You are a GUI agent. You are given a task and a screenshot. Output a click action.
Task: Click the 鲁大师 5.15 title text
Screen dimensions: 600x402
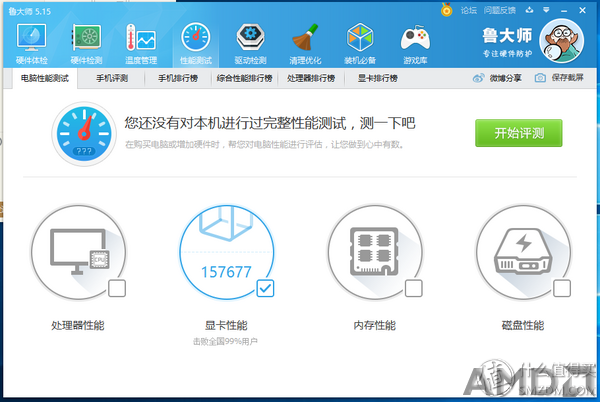30,11
